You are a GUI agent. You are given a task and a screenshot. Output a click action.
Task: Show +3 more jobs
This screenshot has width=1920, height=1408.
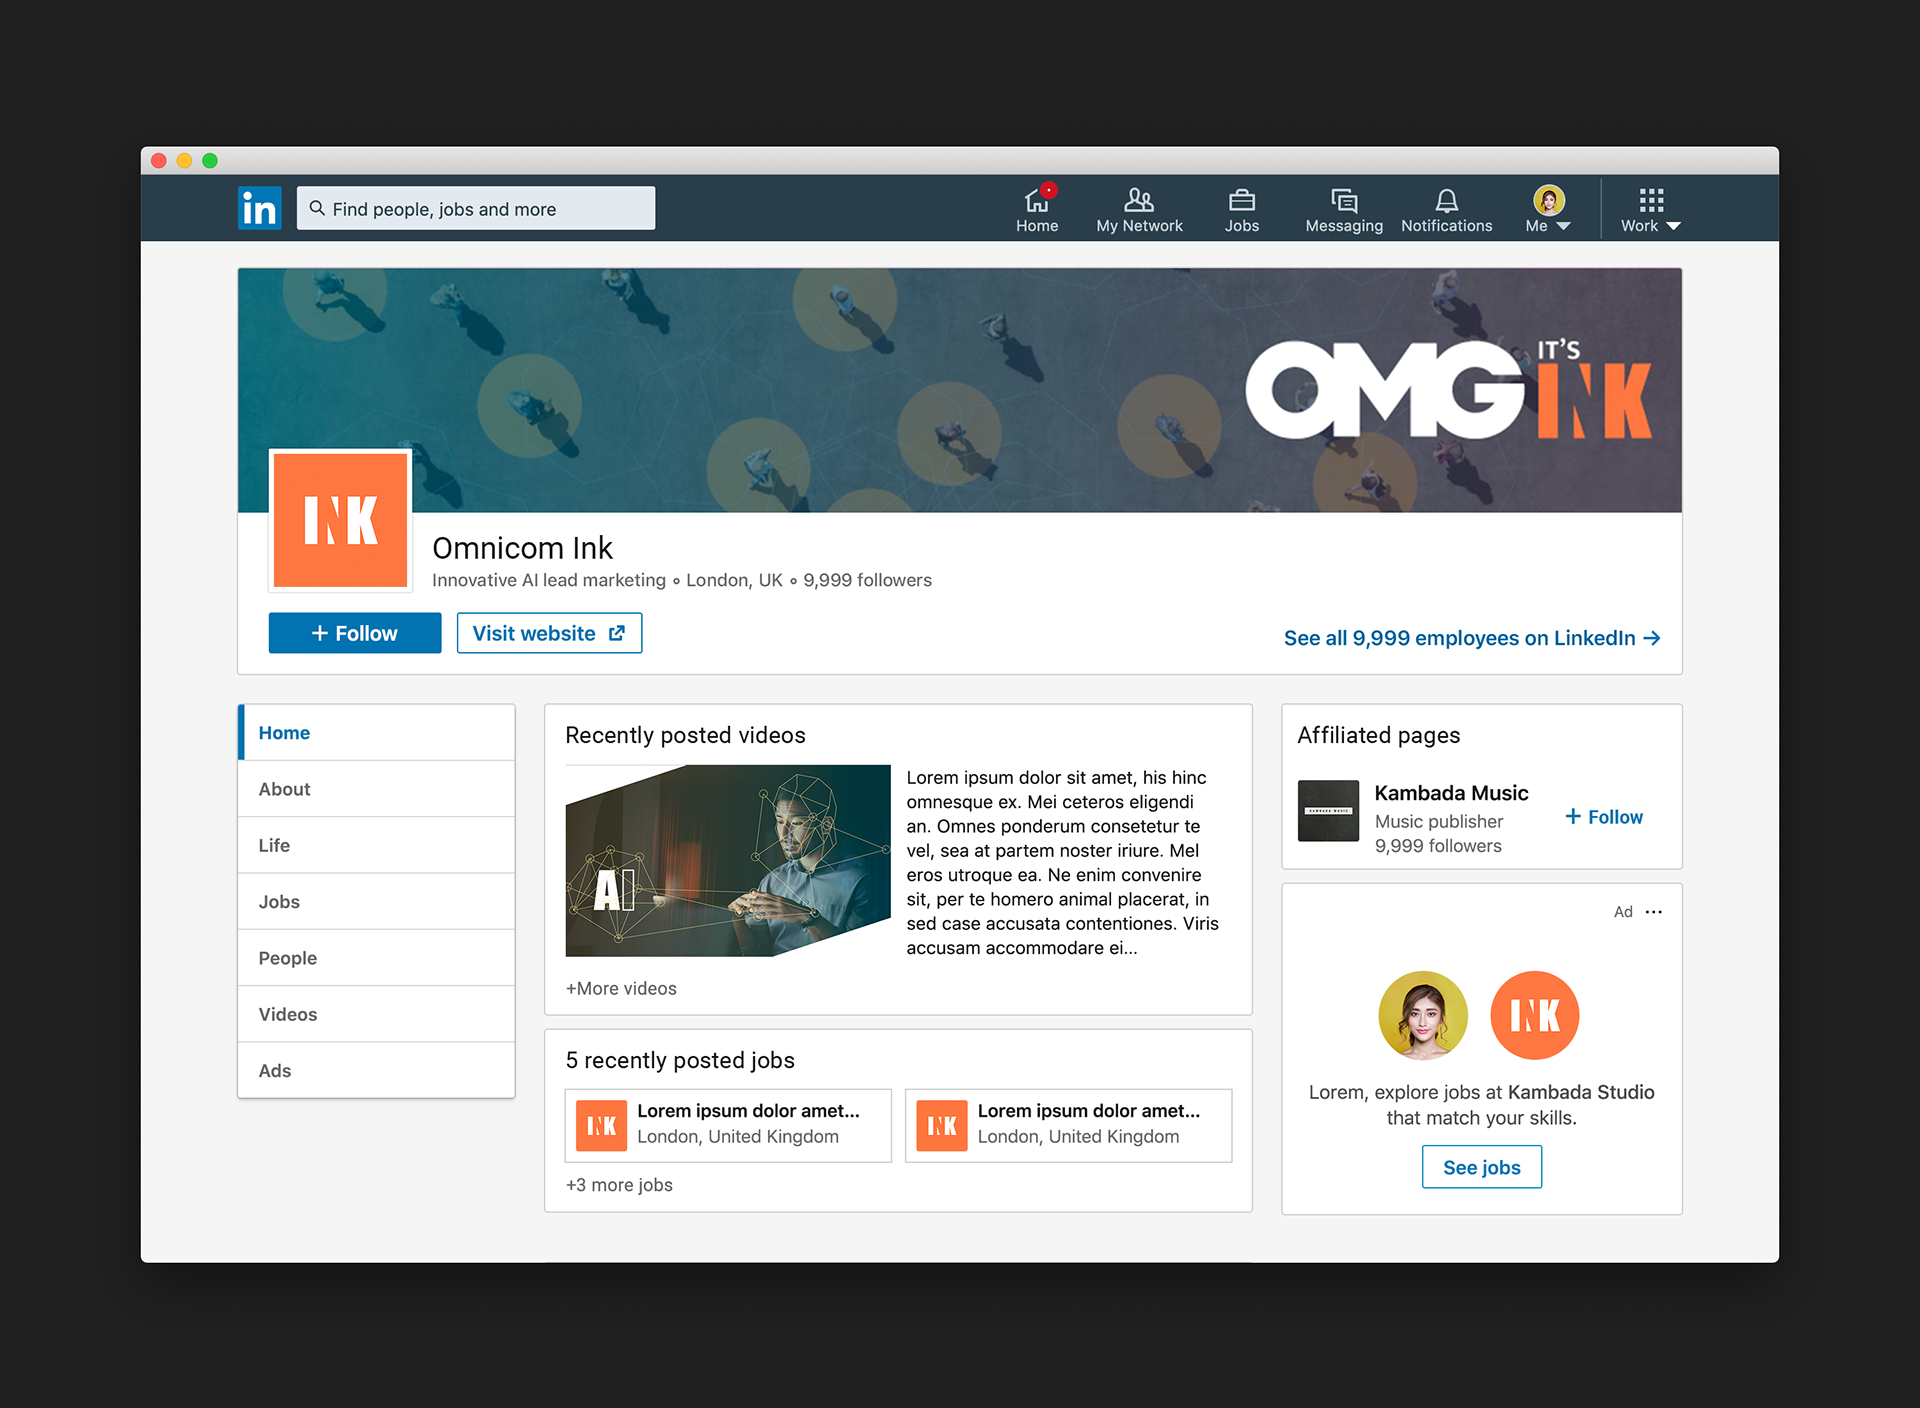619,1185
